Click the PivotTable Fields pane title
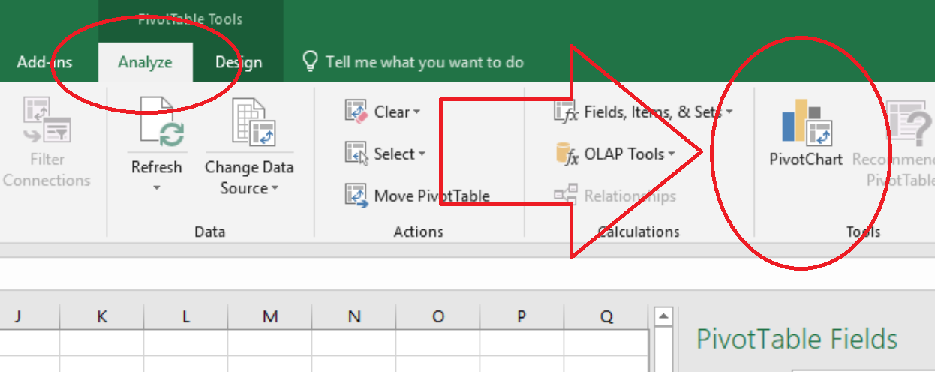This screenshot has height=372, width=935. coord(797,338)
